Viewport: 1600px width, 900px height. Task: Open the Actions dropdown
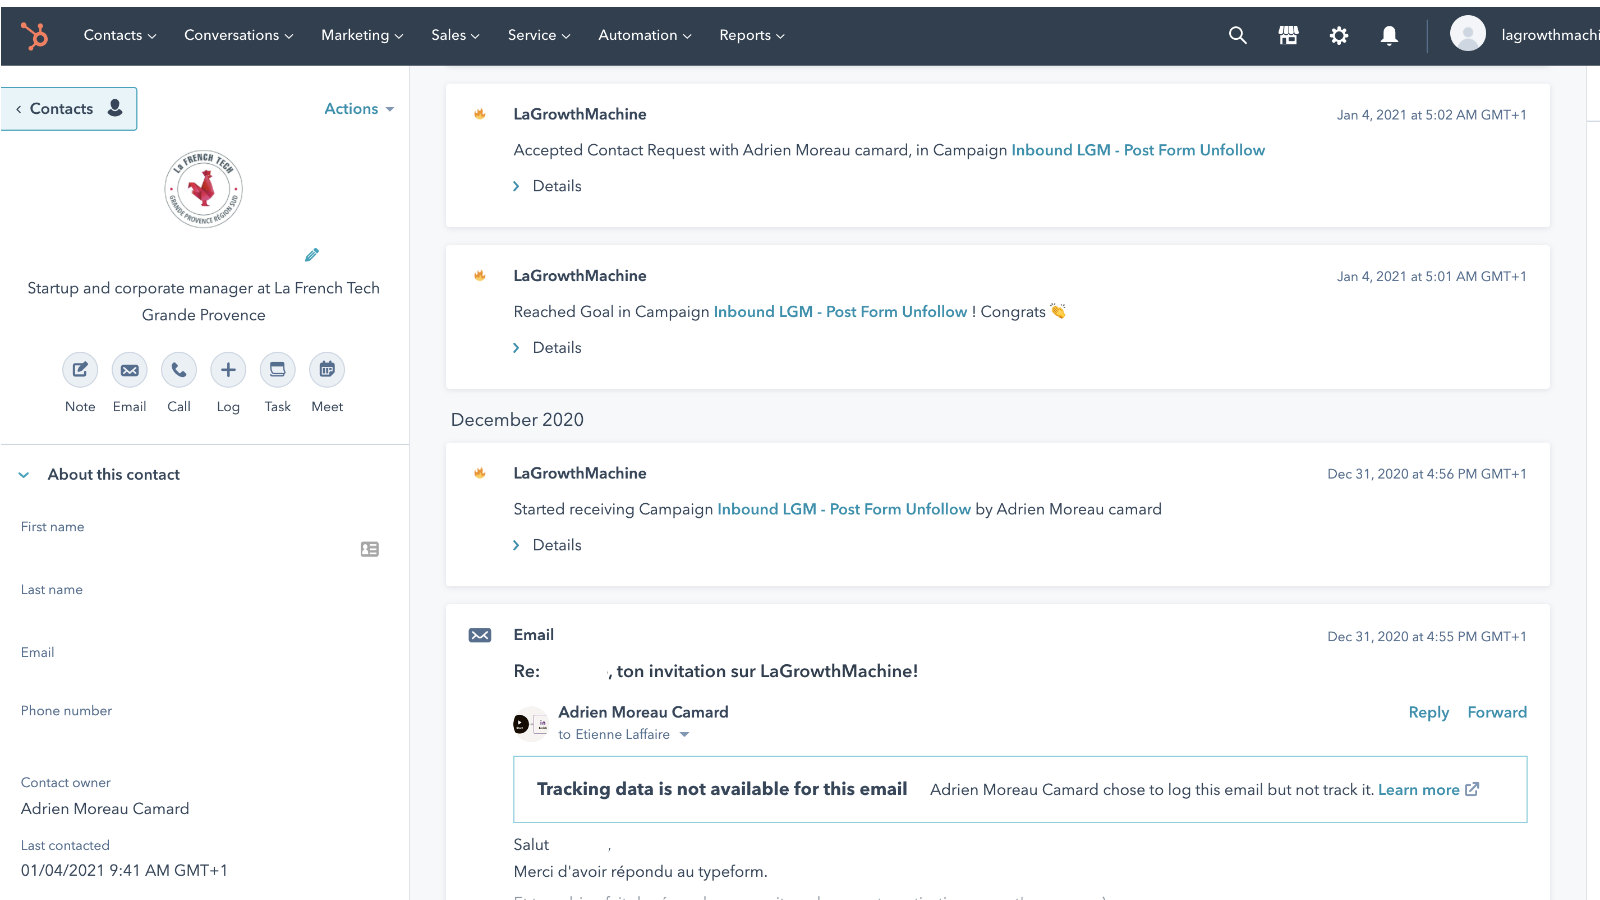pyautogui.click(x=358, y=108)
